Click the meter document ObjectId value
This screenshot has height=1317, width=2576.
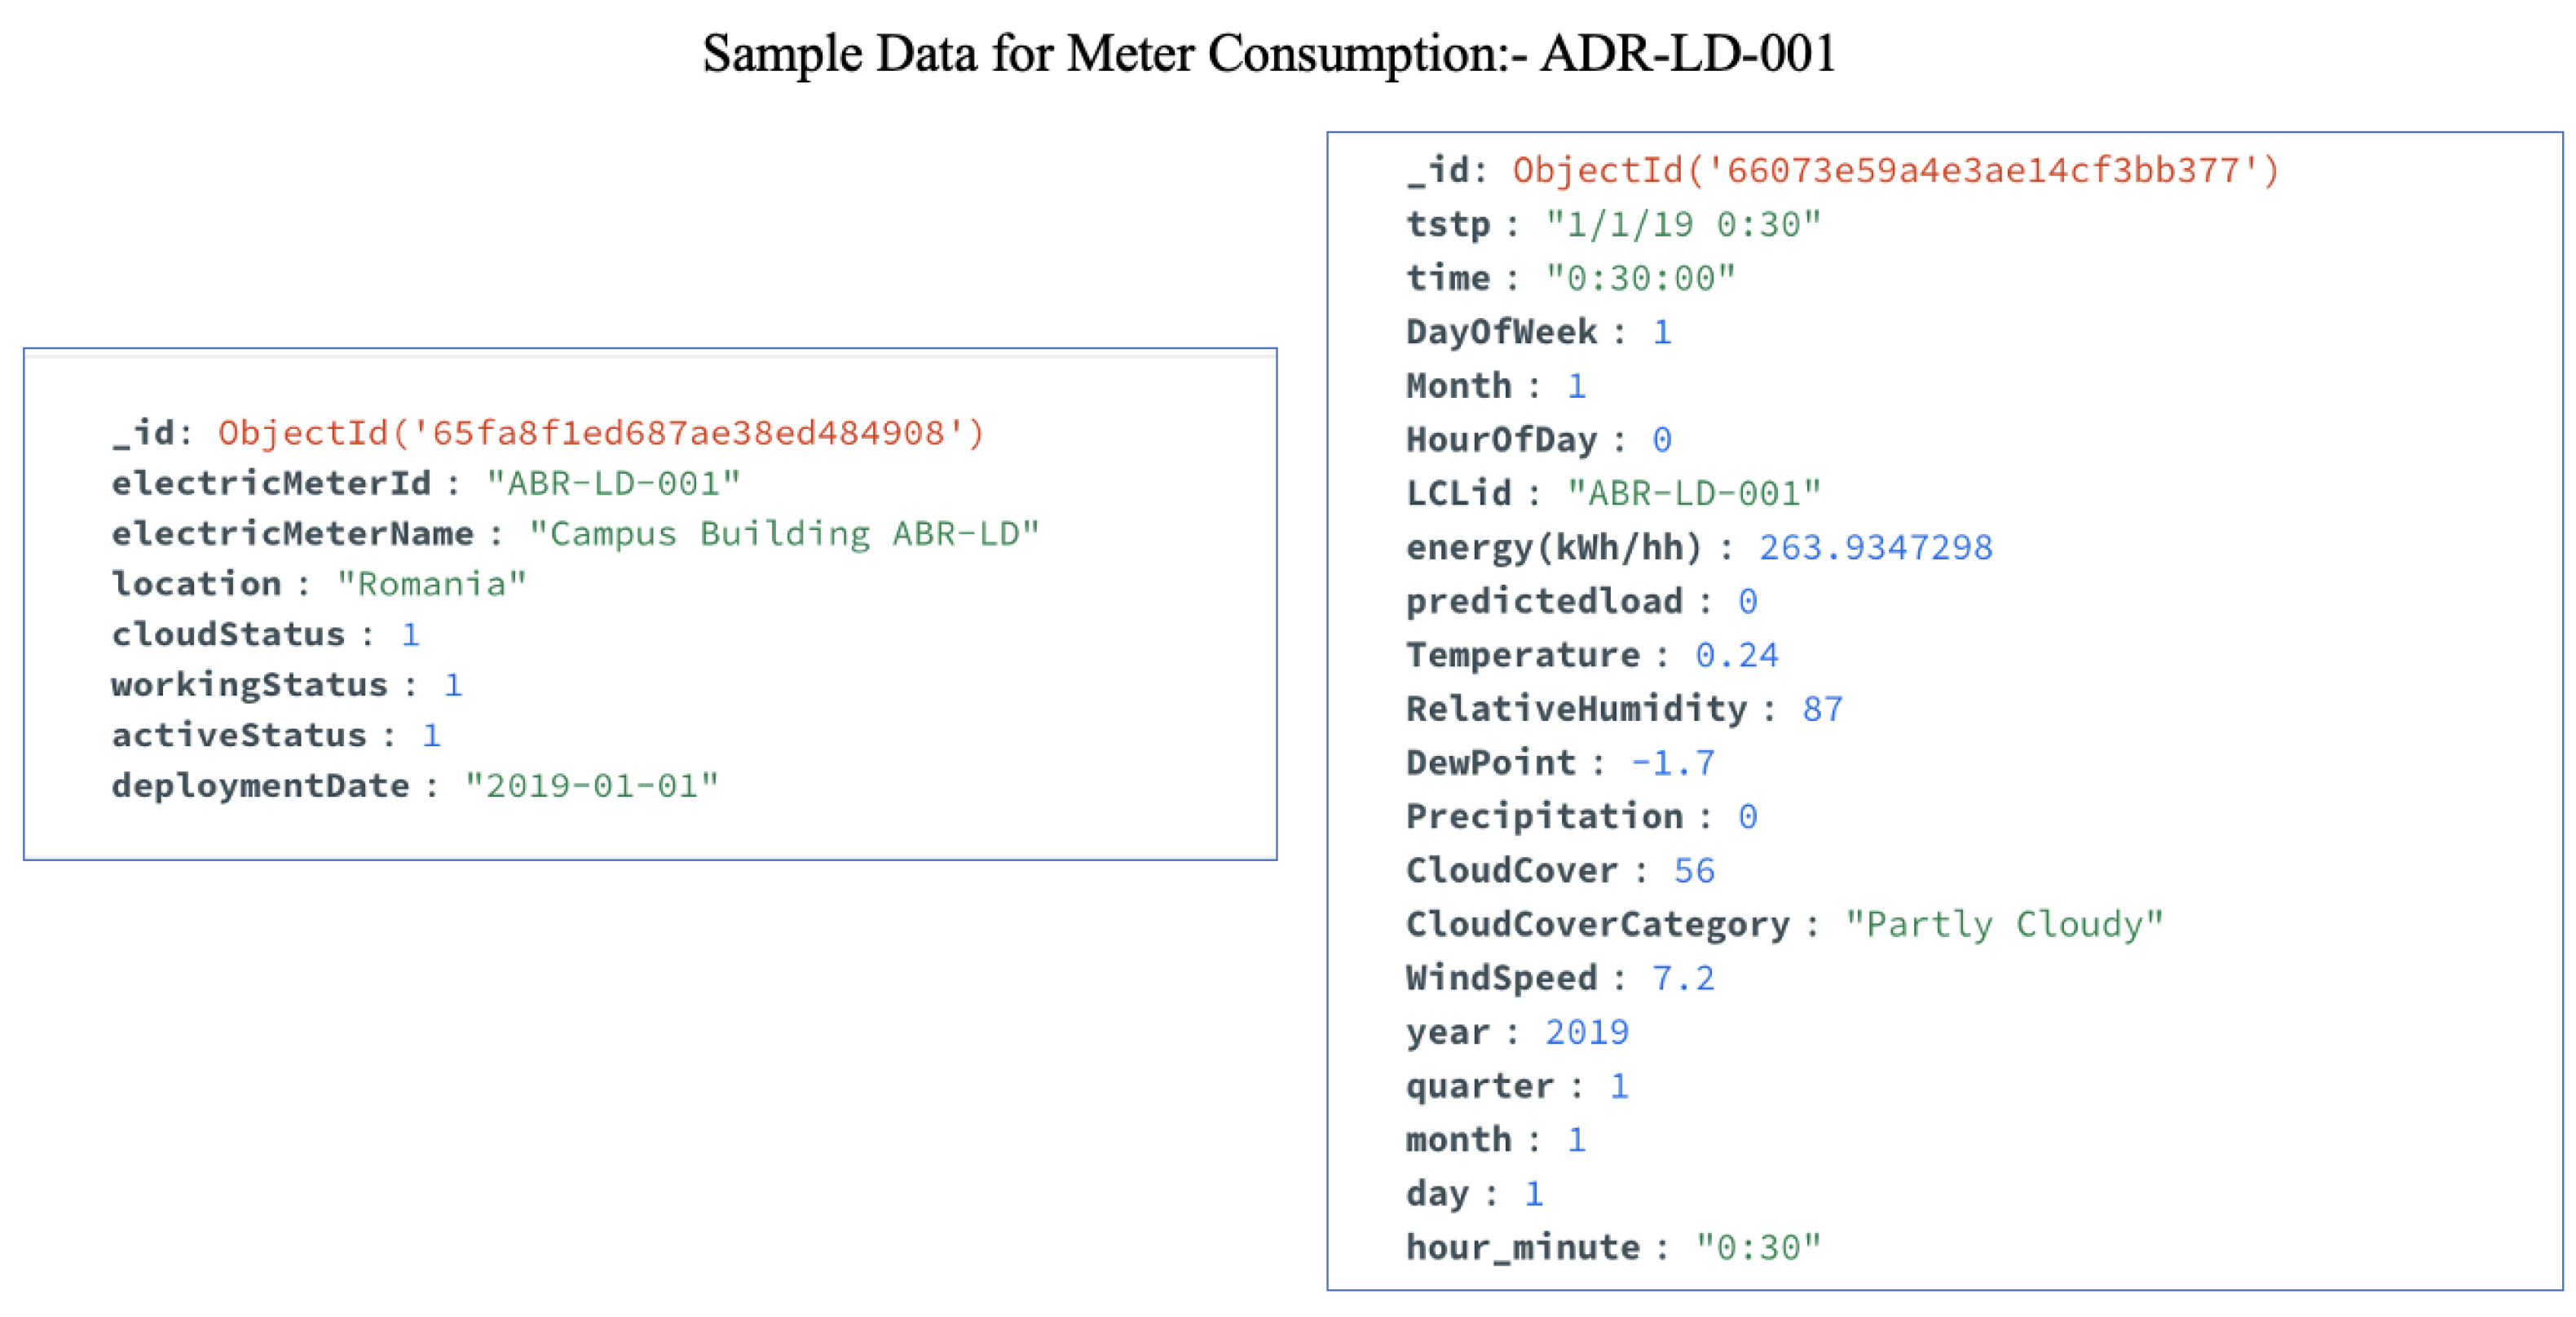601,432
